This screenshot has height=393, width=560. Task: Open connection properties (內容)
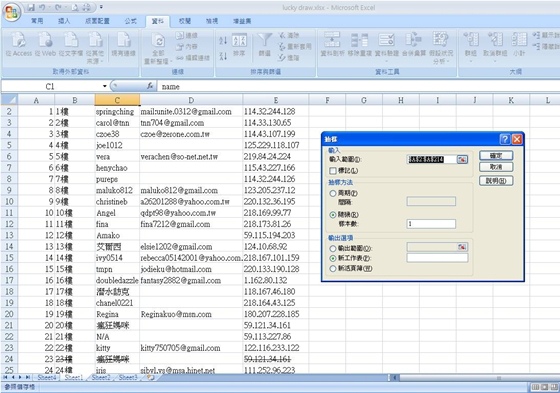[x=186, y=46]
